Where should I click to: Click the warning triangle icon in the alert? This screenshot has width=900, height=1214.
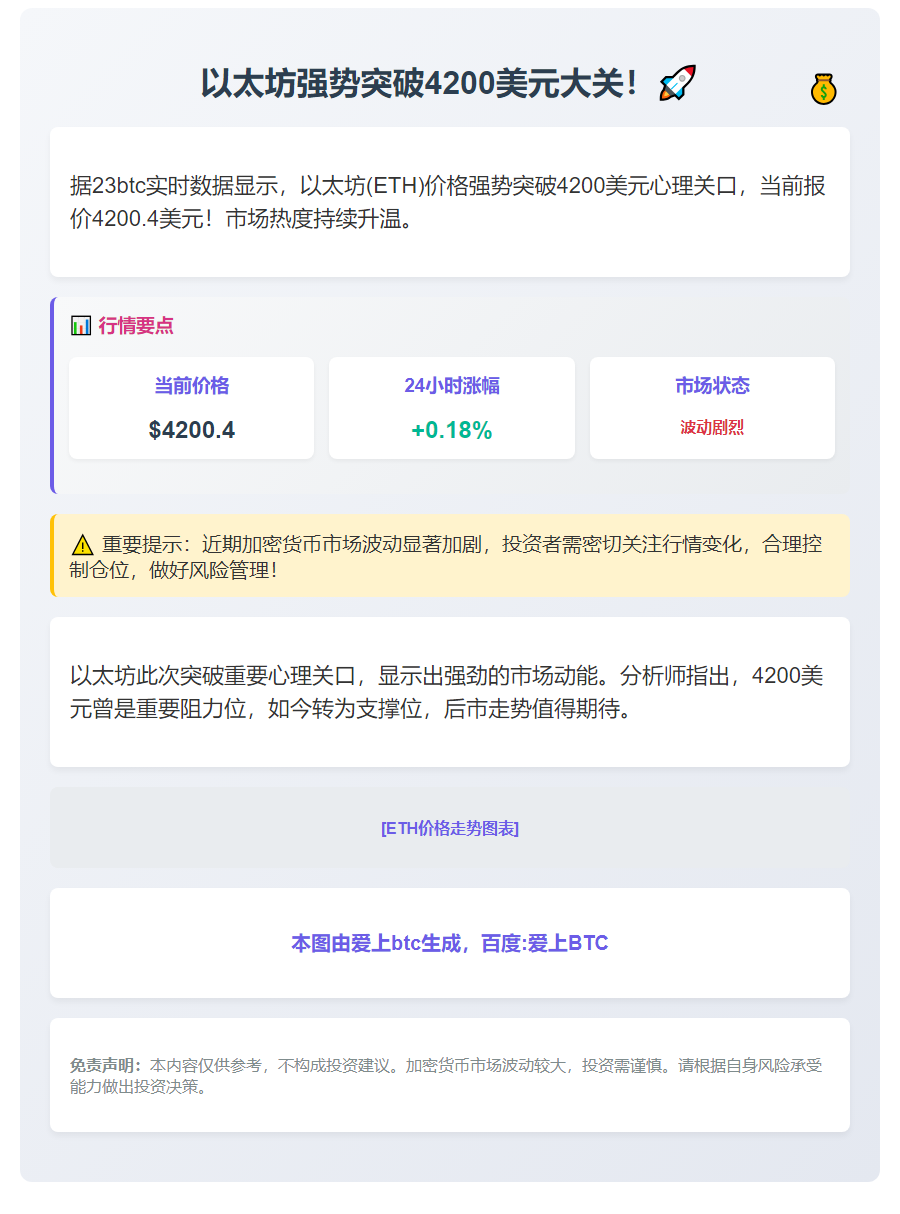(81, 545)
